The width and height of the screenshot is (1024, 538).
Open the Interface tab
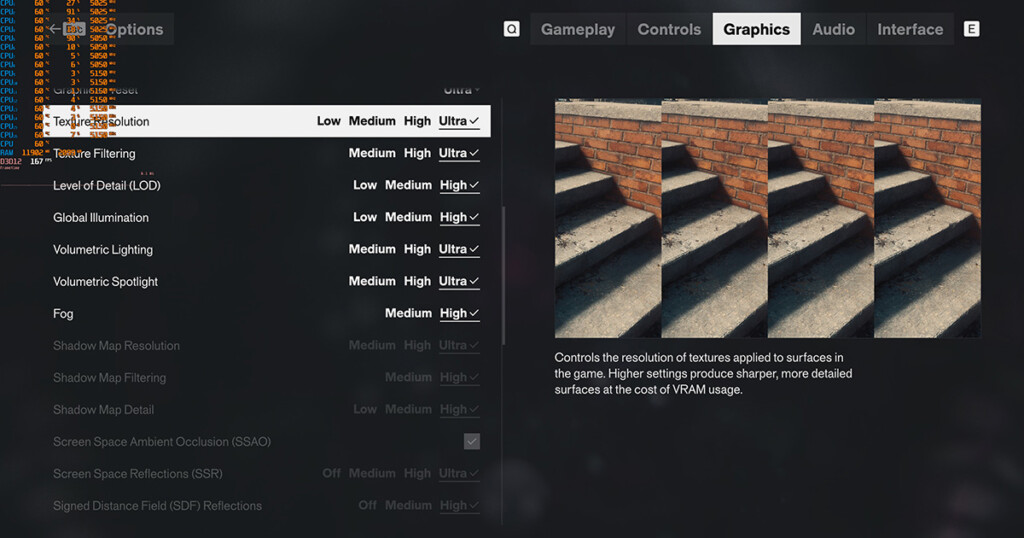(x=910, y=29)
